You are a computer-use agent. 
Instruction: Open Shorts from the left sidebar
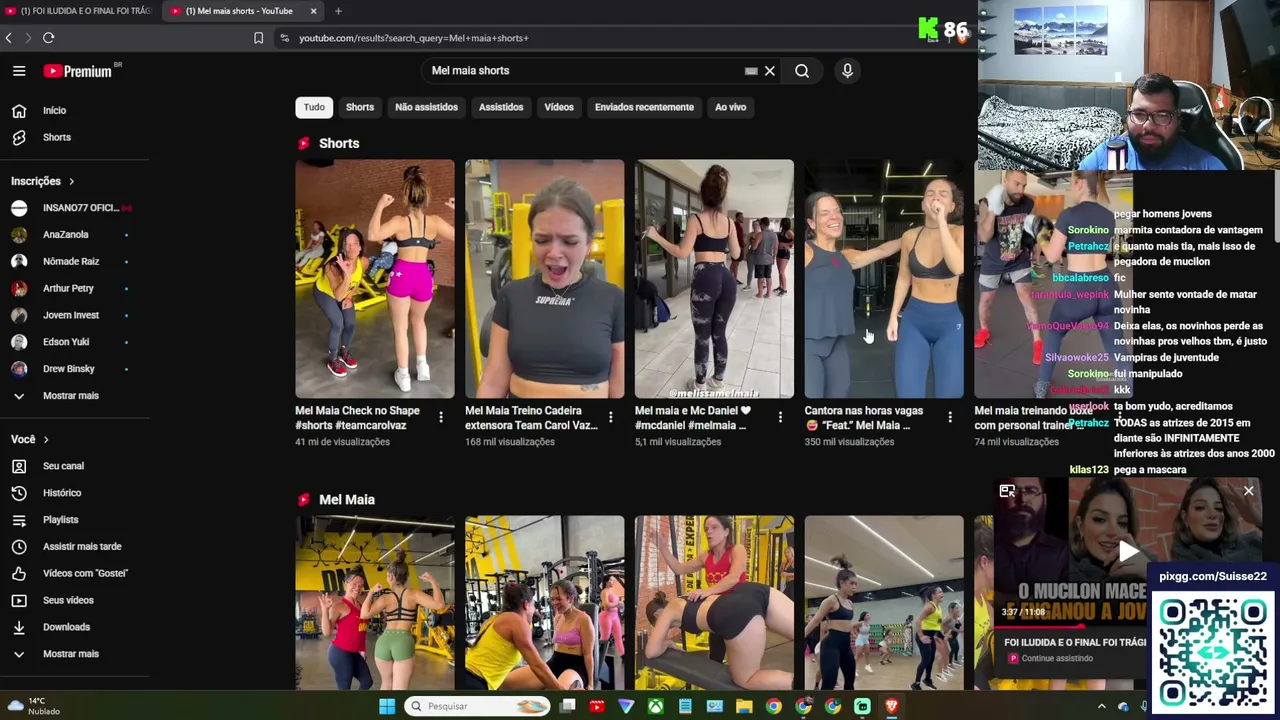pos(56,137)
